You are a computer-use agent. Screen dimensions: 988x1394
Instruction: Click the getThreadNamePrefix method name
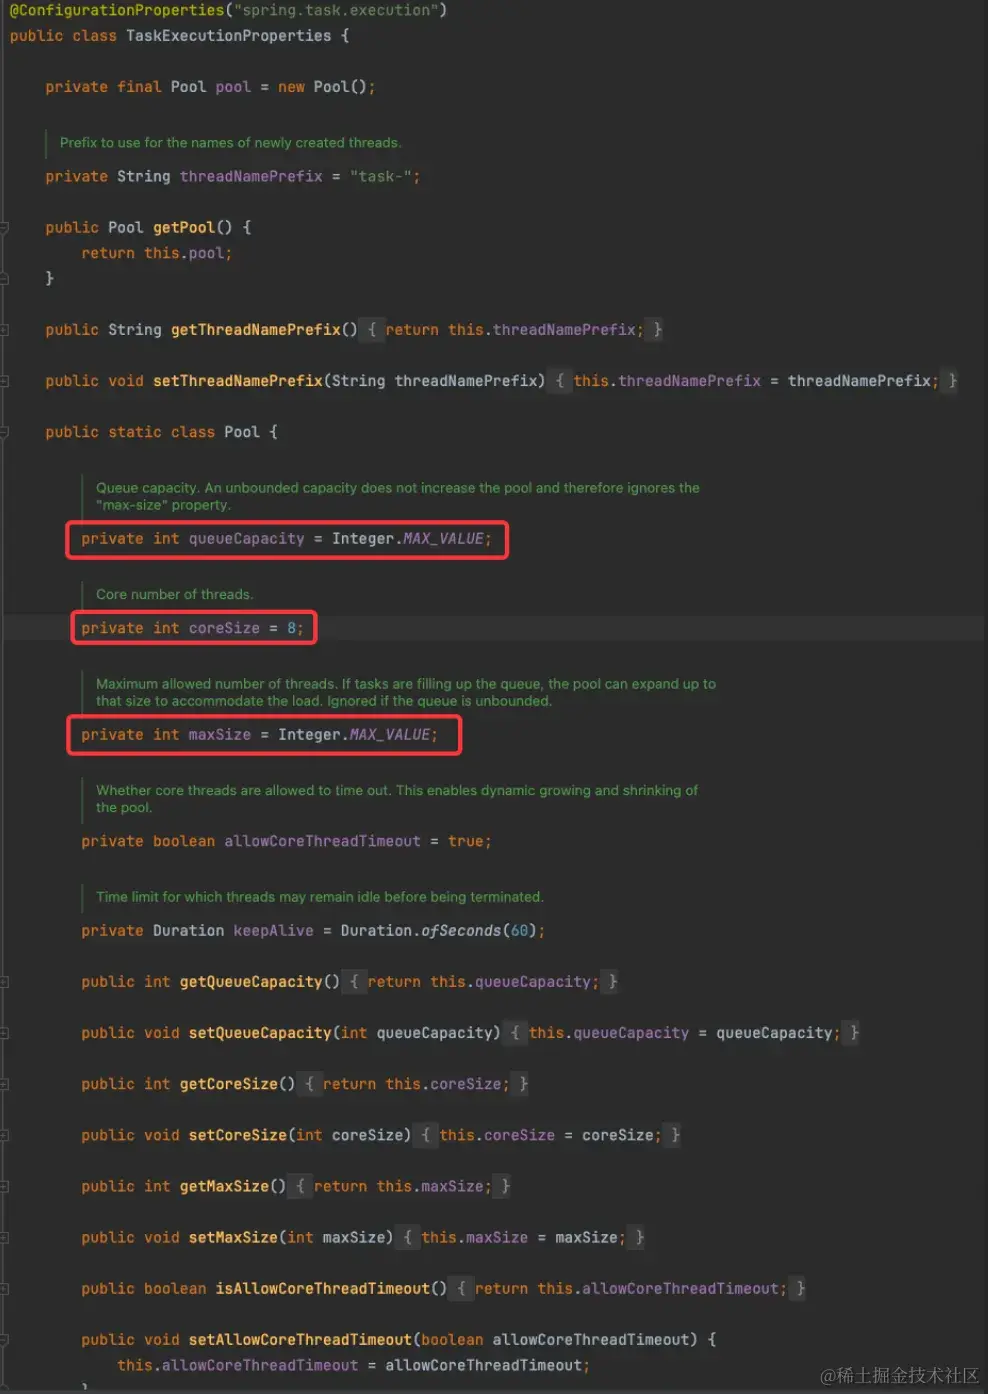256,330
